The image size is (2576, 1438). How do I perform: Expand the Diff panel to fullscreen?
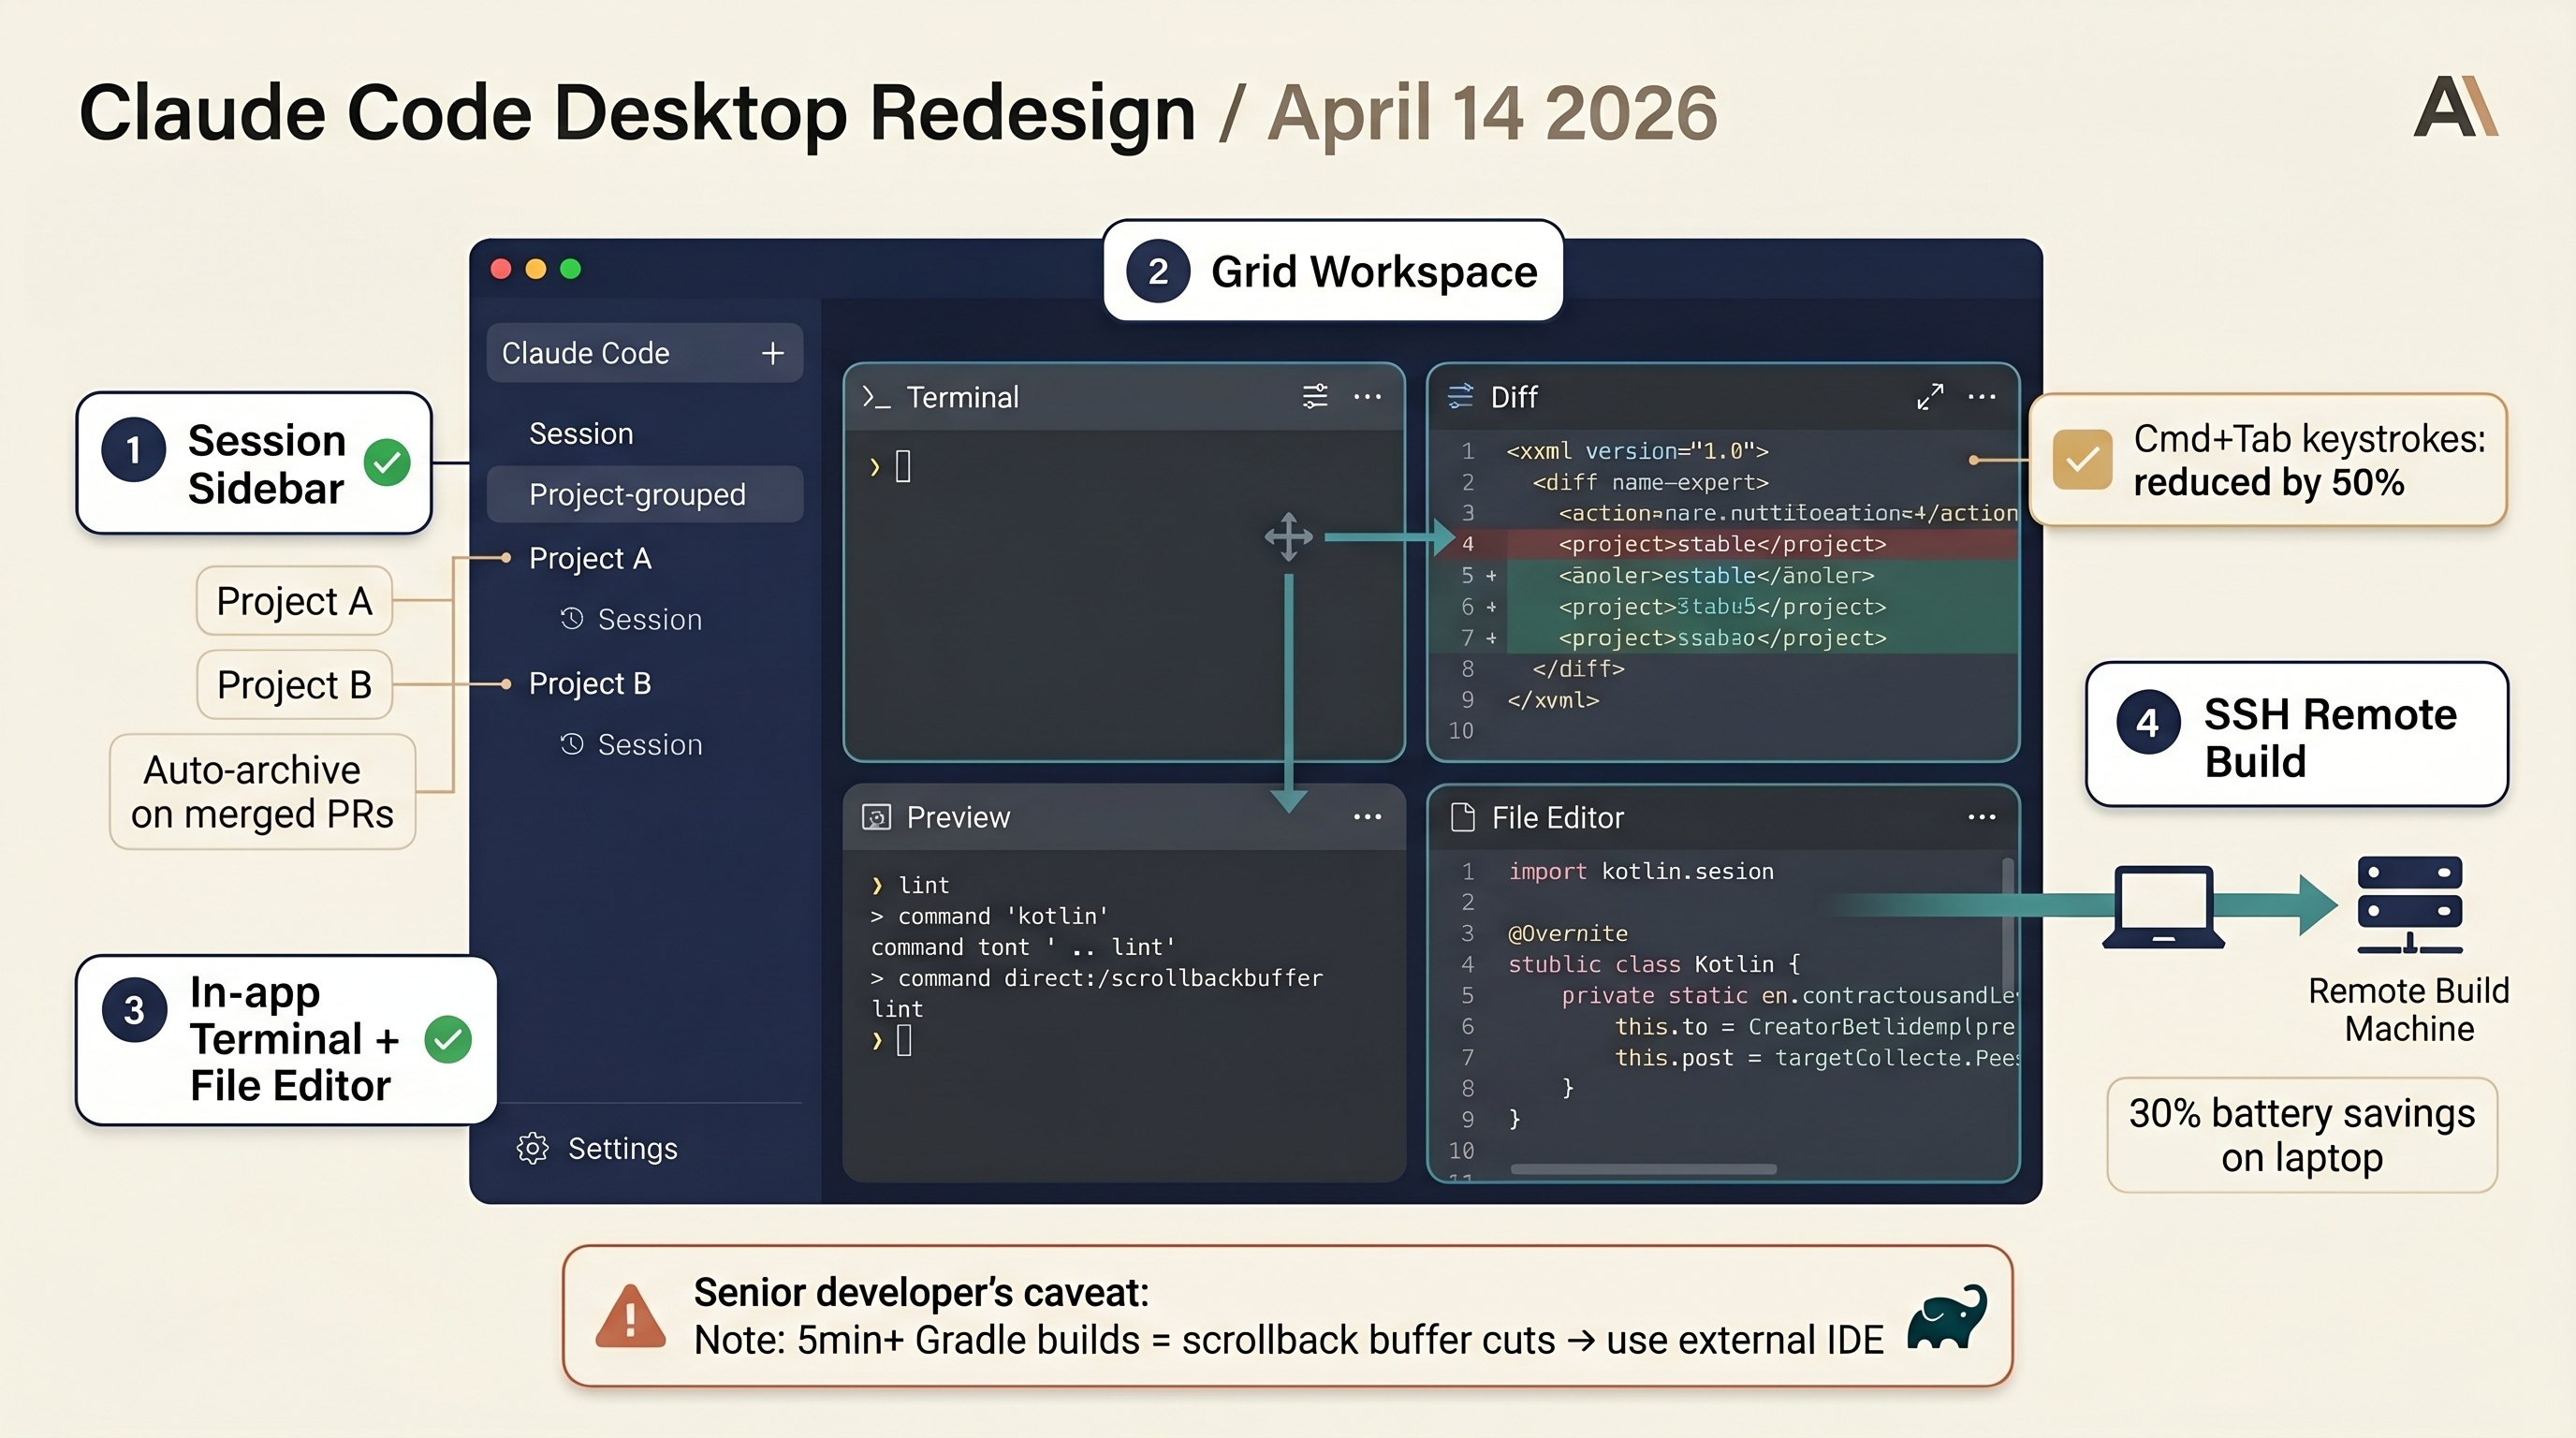pos(1930,397)
